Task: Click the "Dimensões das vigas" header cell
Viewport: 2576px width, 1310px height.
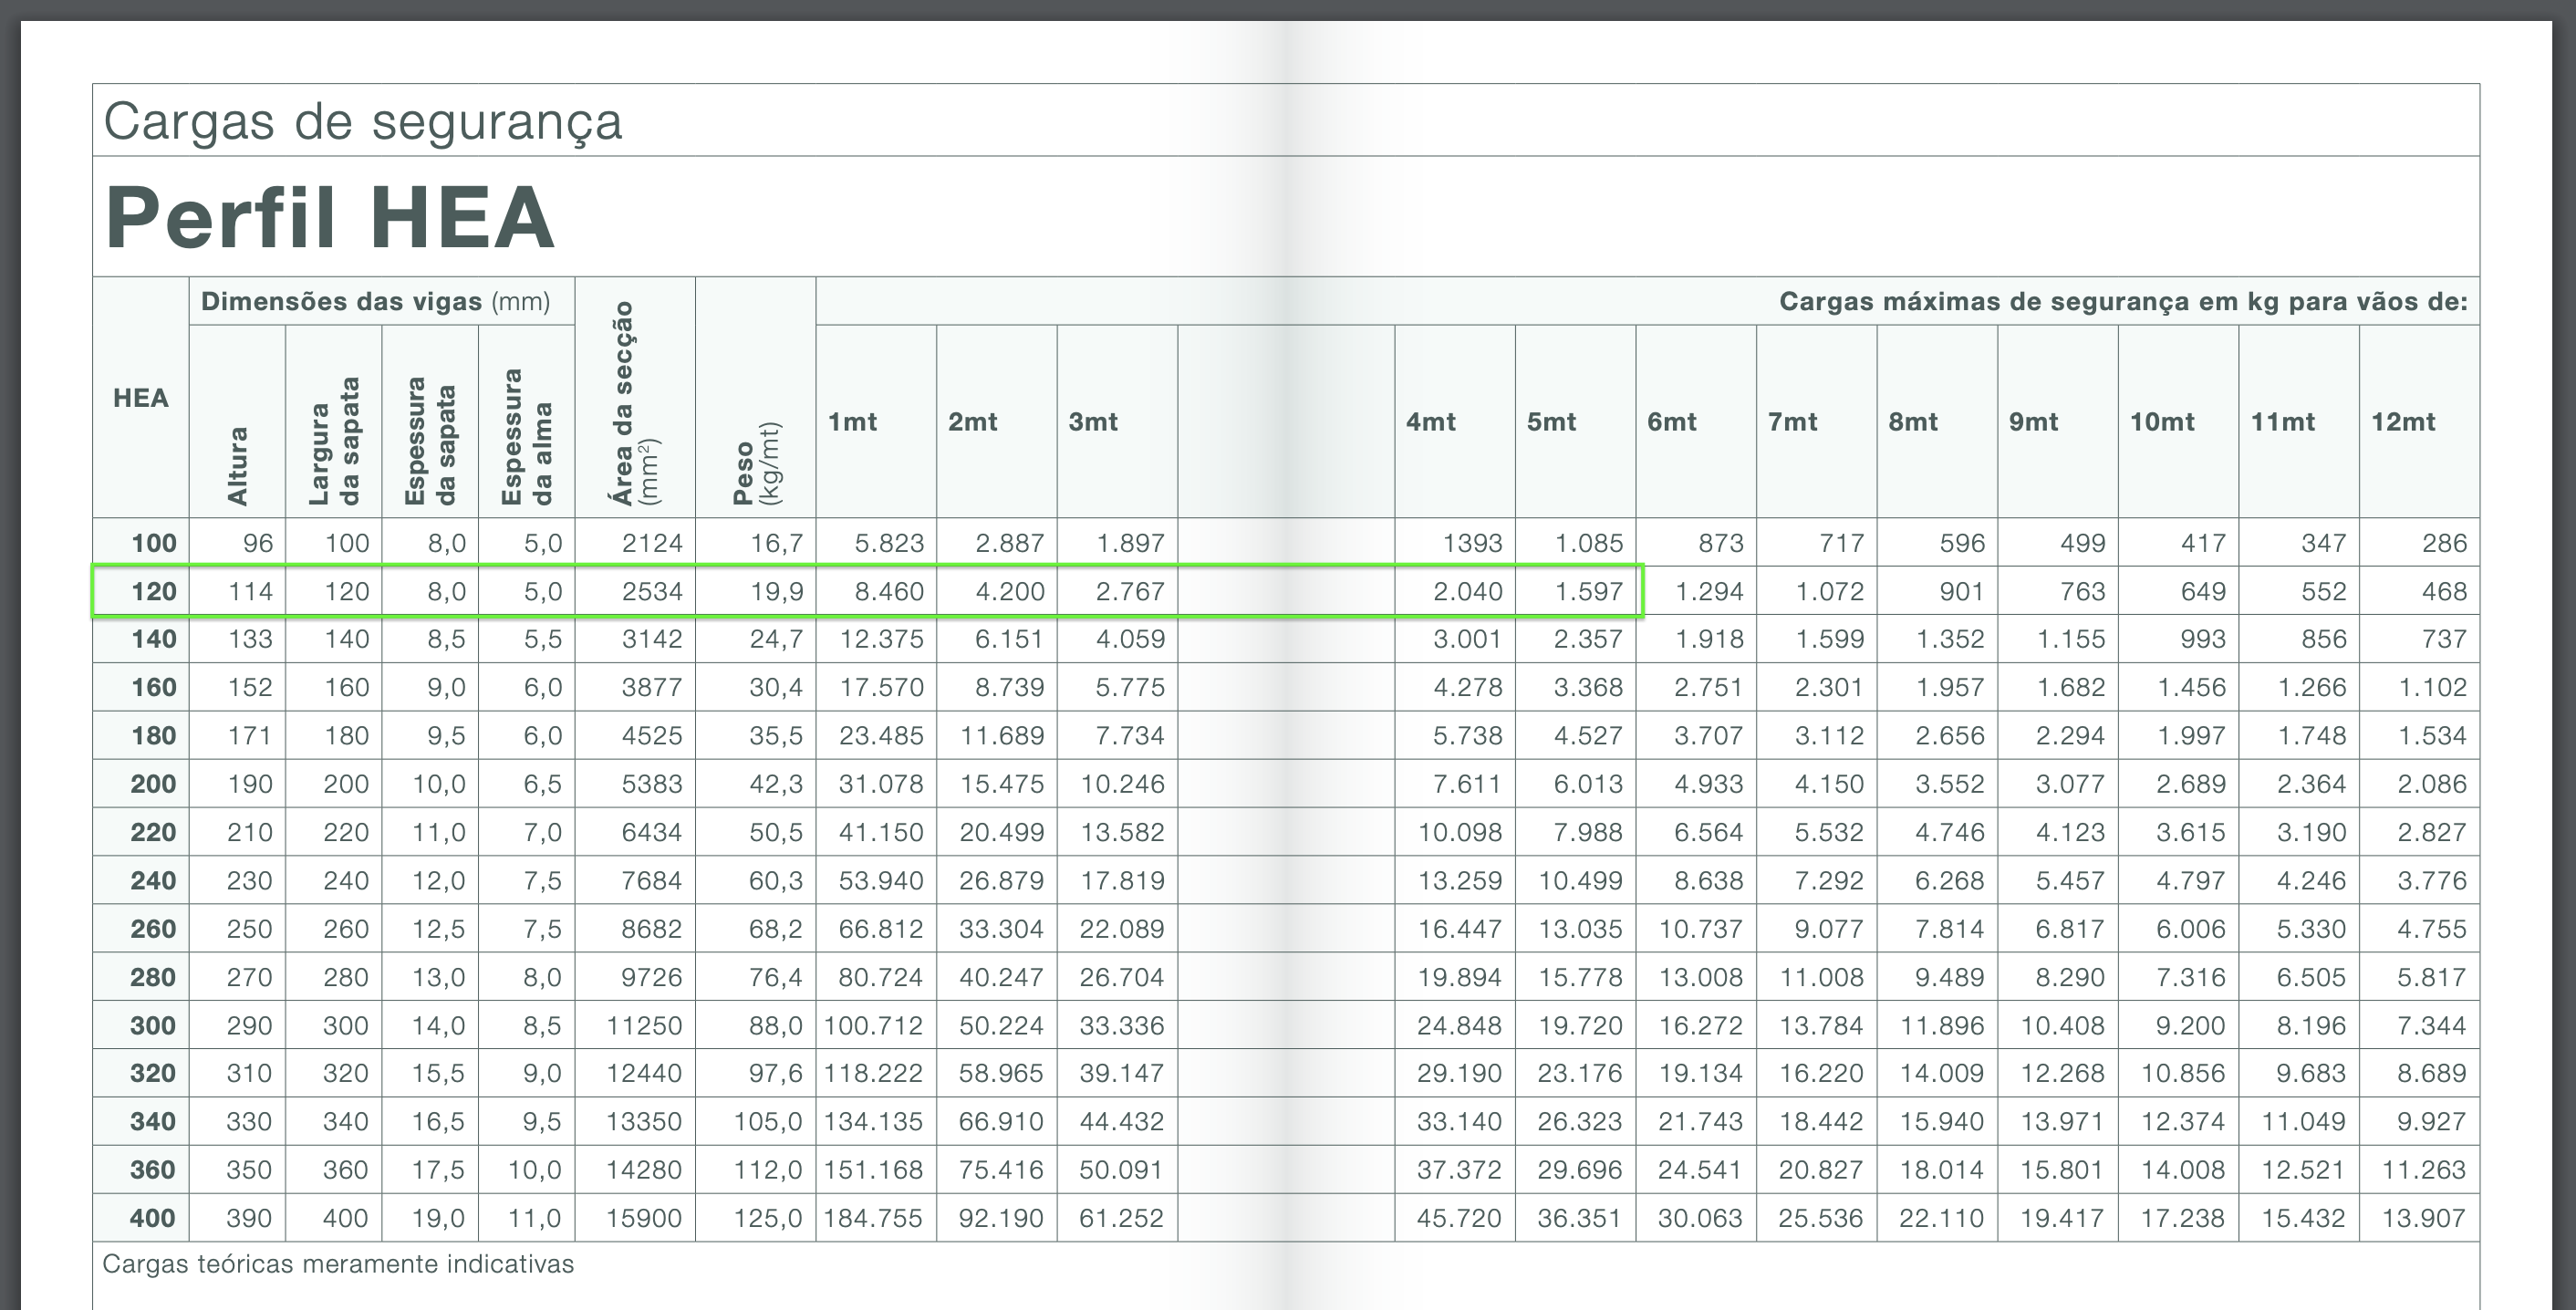Action: tap(375, 302)
